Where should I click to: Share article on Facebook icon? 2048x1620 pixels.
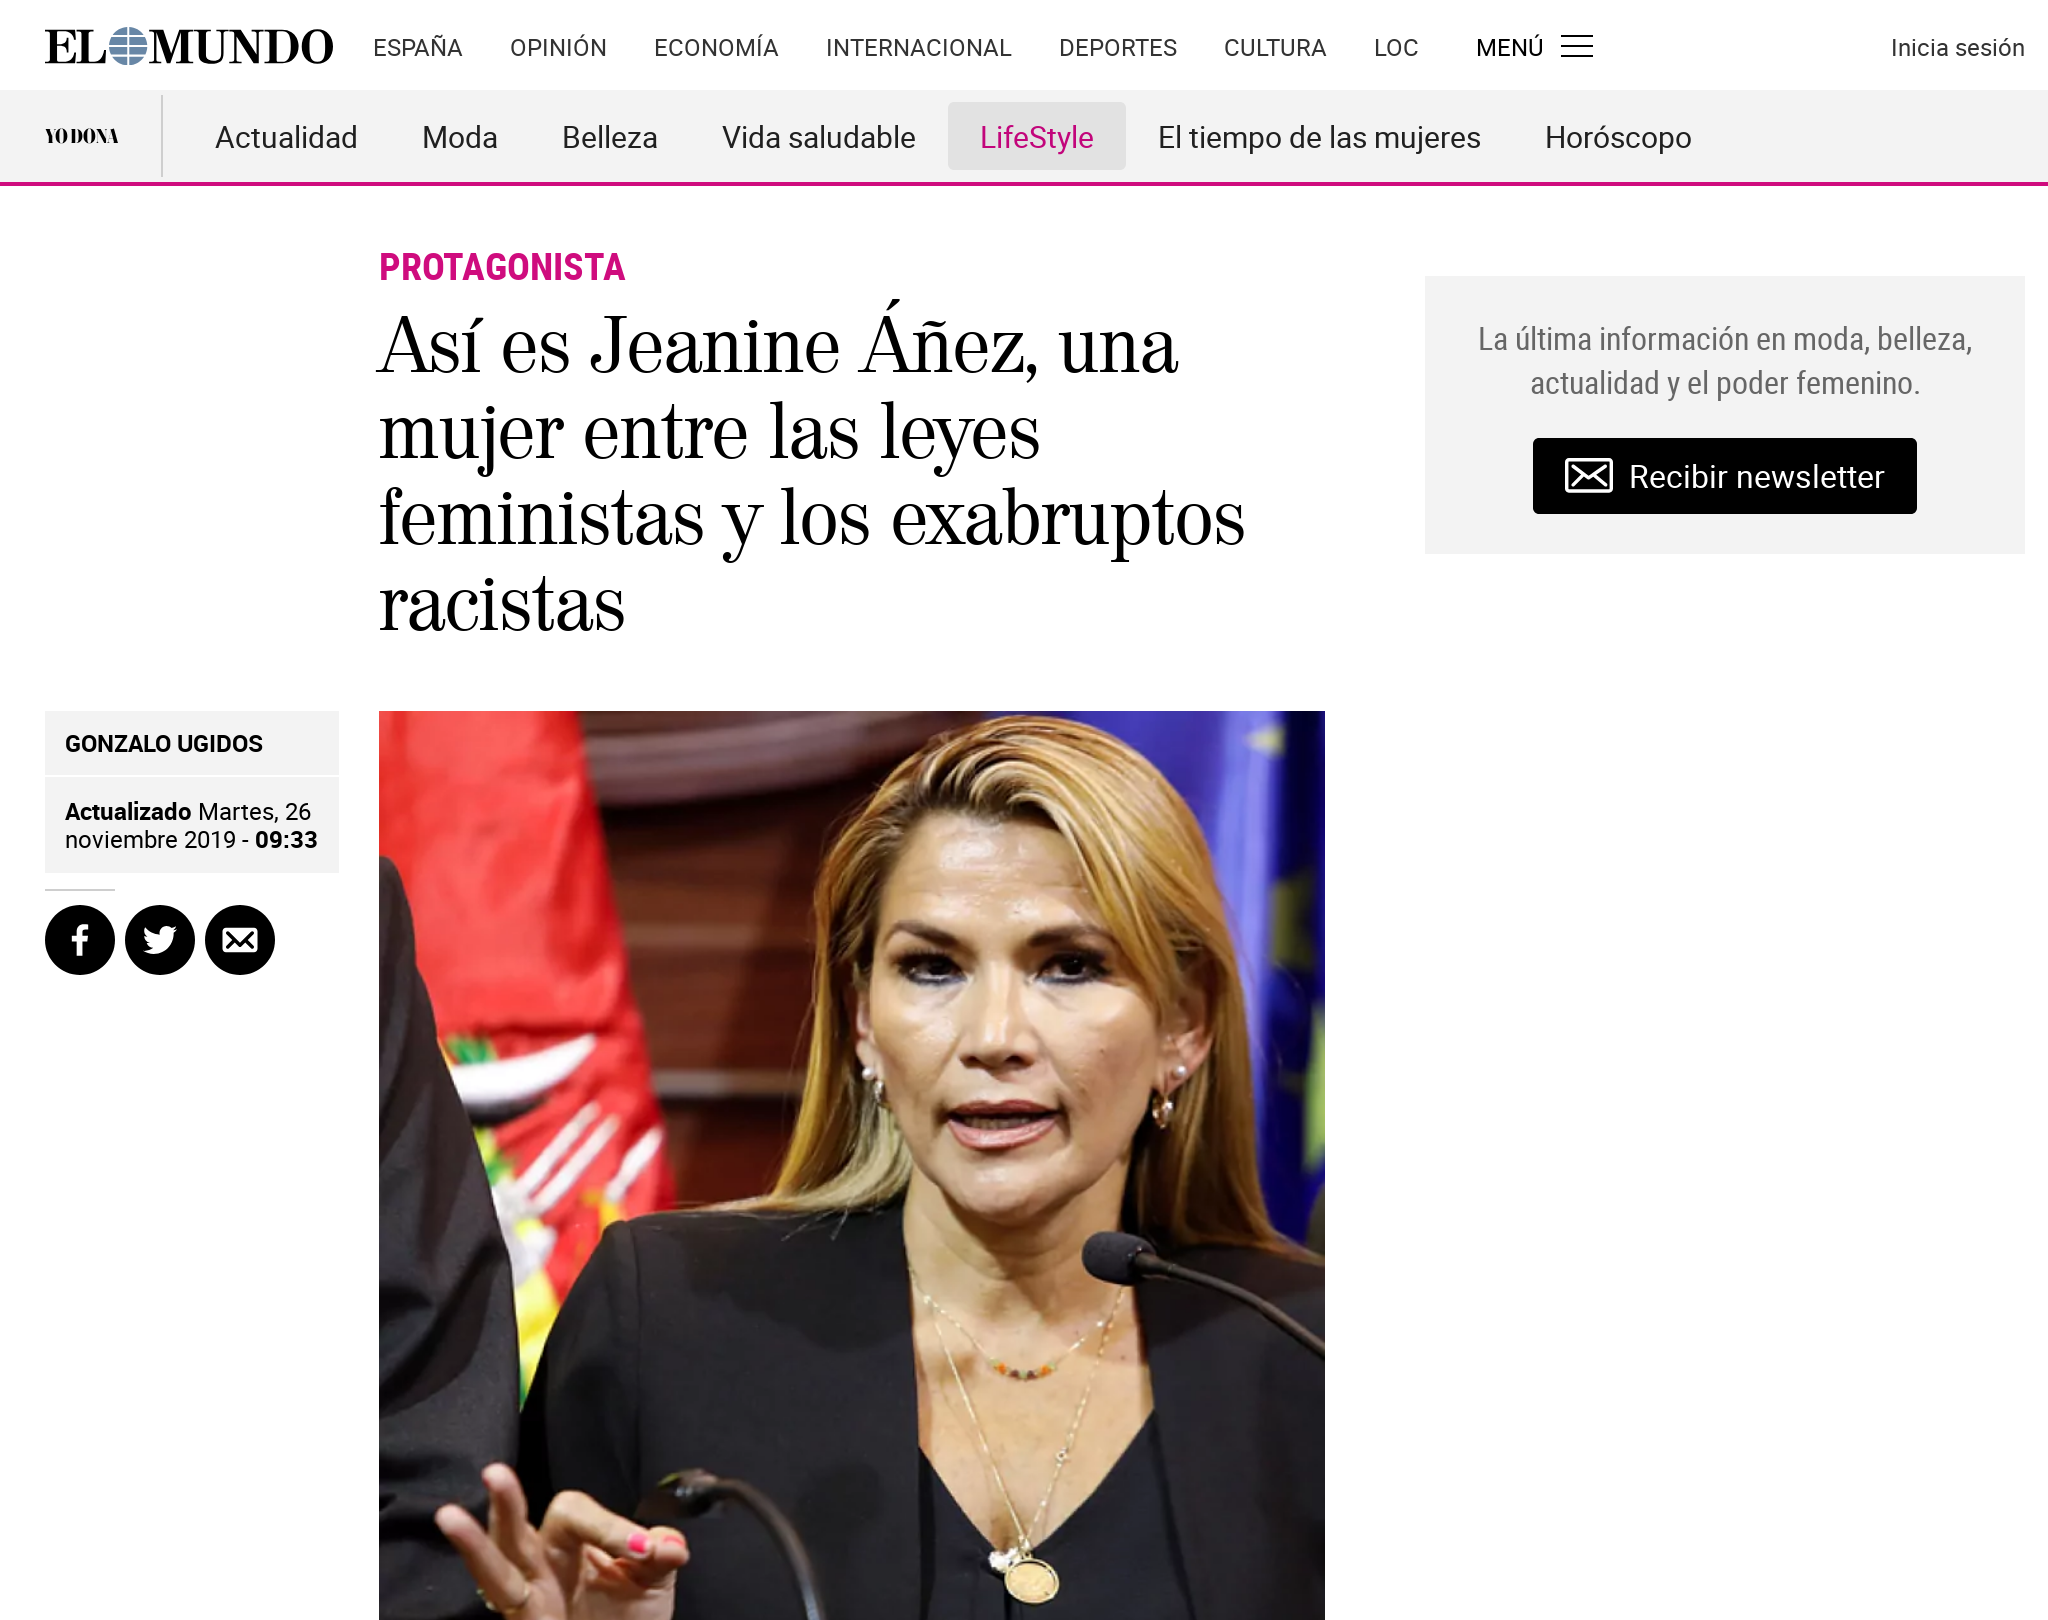(80, 940)
